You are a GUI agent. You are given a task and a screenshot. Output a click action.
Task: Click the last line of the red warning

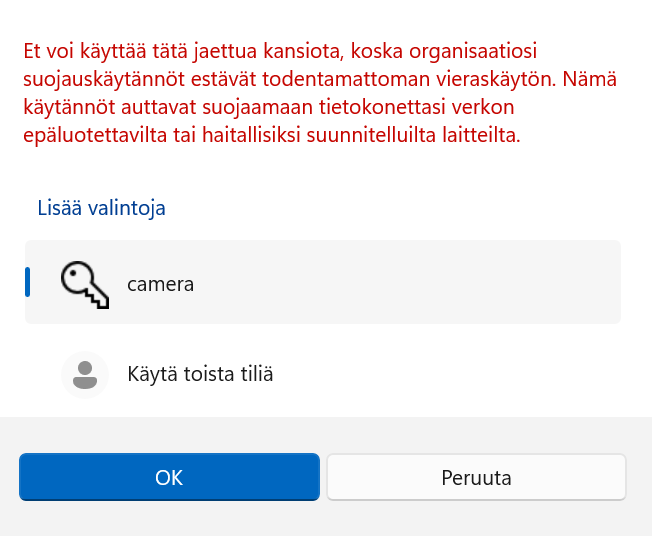(270, 136)
